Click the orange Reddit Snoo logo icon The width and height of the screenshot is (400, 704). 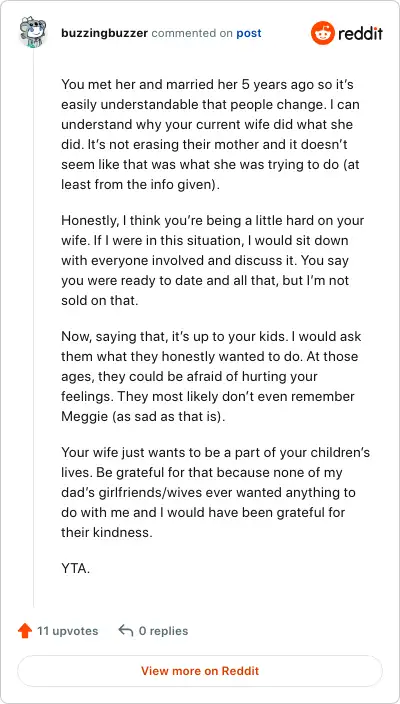click(322, 33)
